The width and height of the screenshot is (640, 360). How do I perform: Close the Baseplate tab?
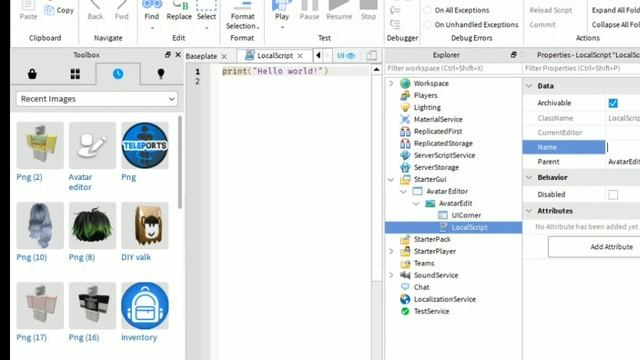[224, 56]
